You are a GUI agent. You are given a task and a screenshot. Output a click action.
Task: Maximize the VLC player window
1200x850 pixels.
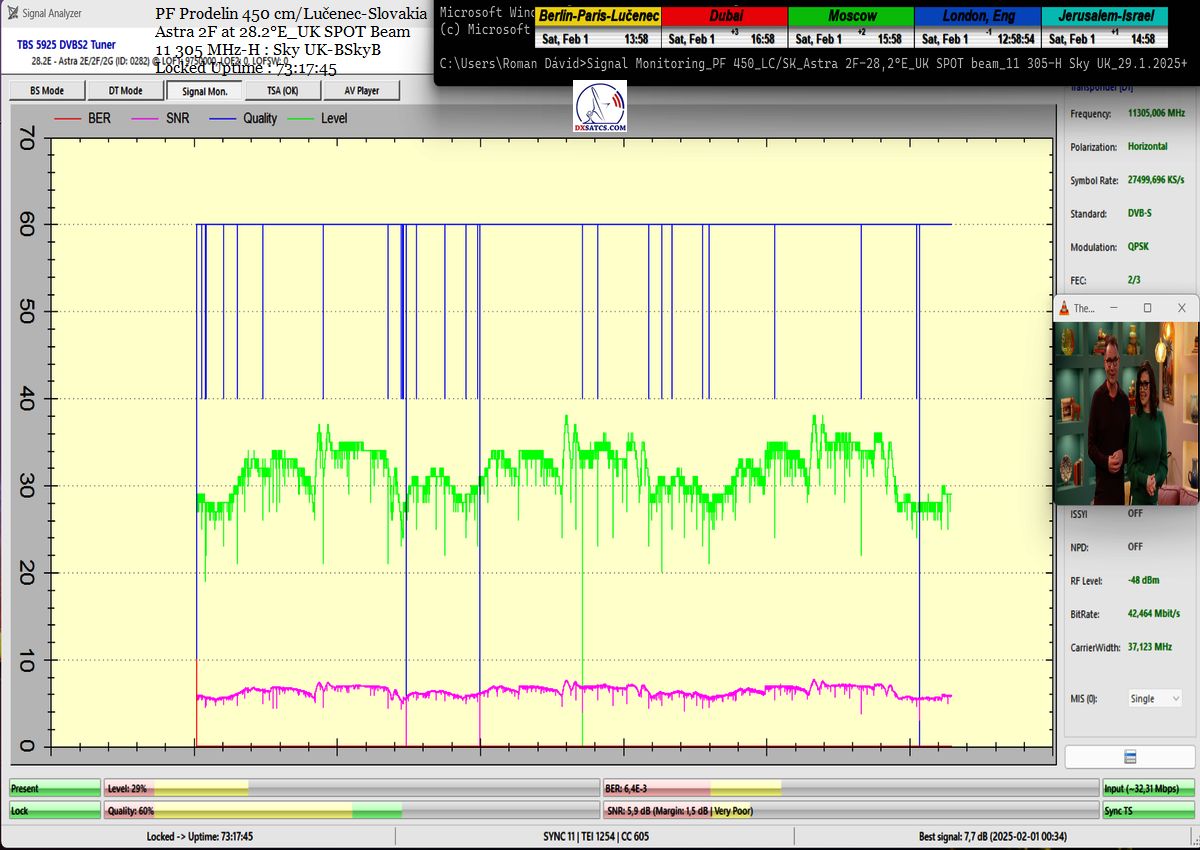pyautogui.click(x=1147, y=308)
